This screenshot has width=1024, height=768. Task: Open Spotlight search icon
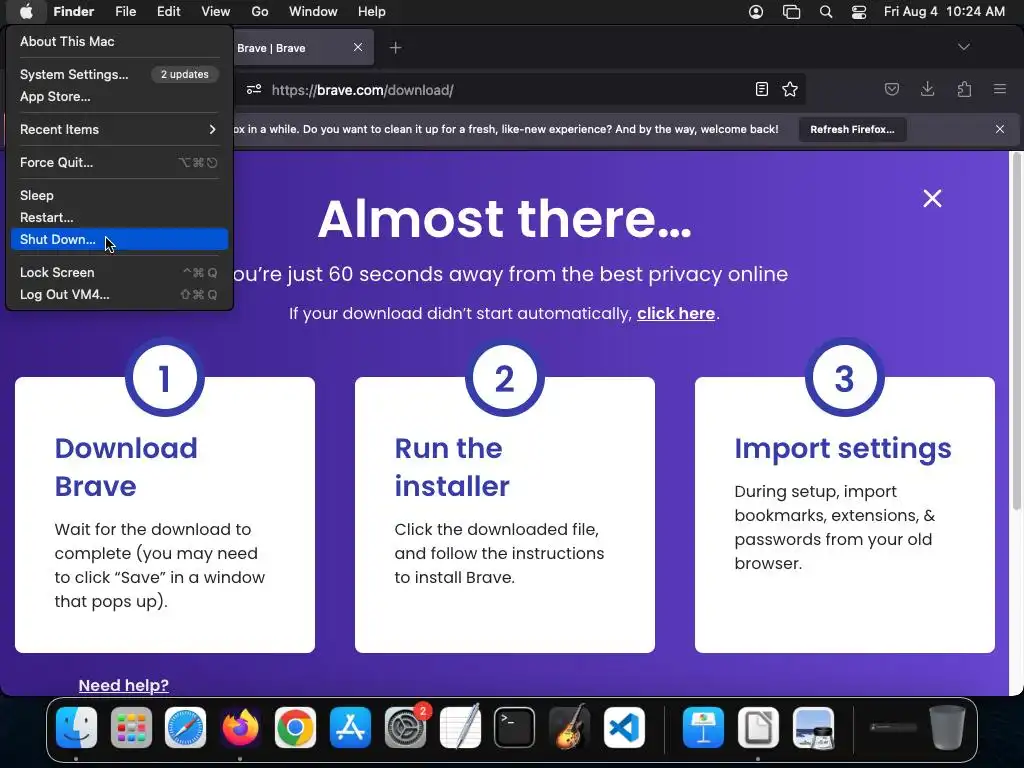click(826, 12)
